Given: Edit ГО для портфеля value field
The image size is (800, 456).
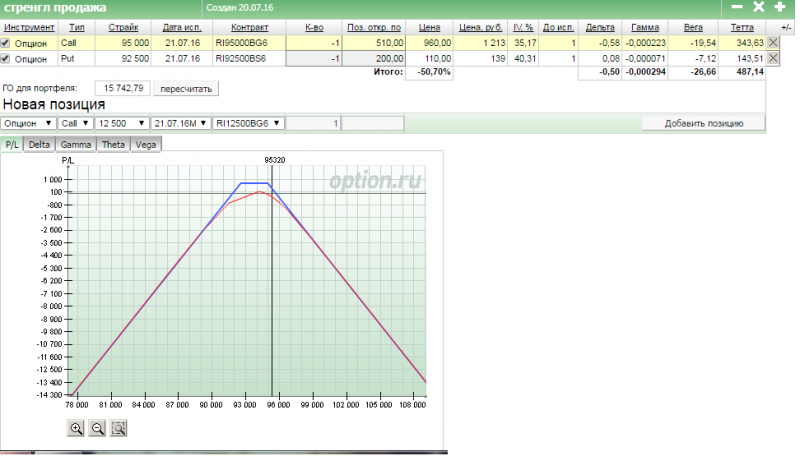Looking at the screenshot, I should pyautogui.click(x=123, y=88).
